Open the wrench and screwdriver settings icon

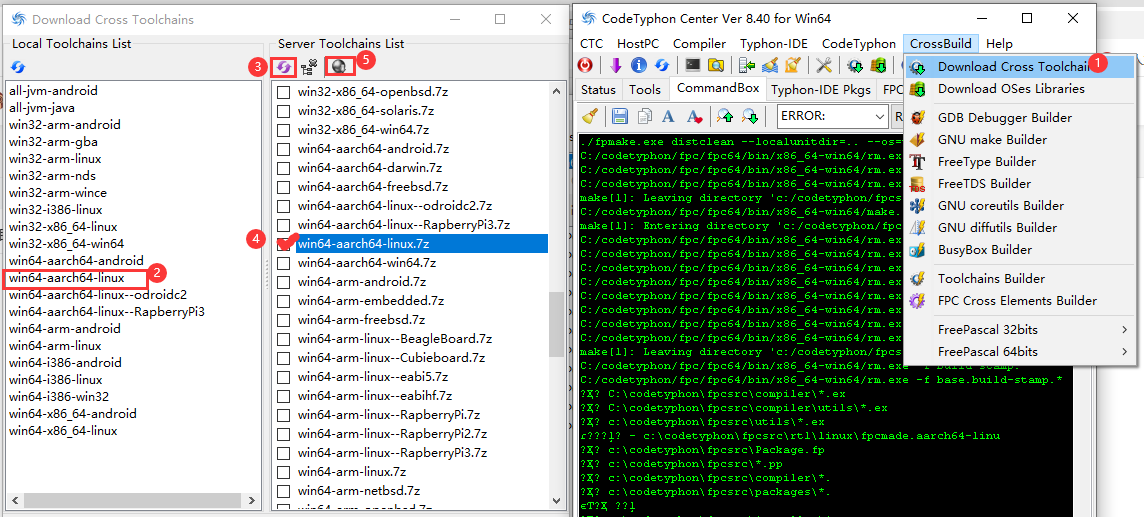click(824, 66)
